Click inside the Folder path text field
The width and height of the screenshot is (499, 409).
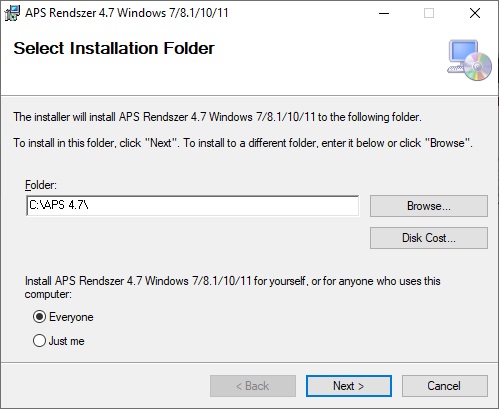(x=193, y=206)
